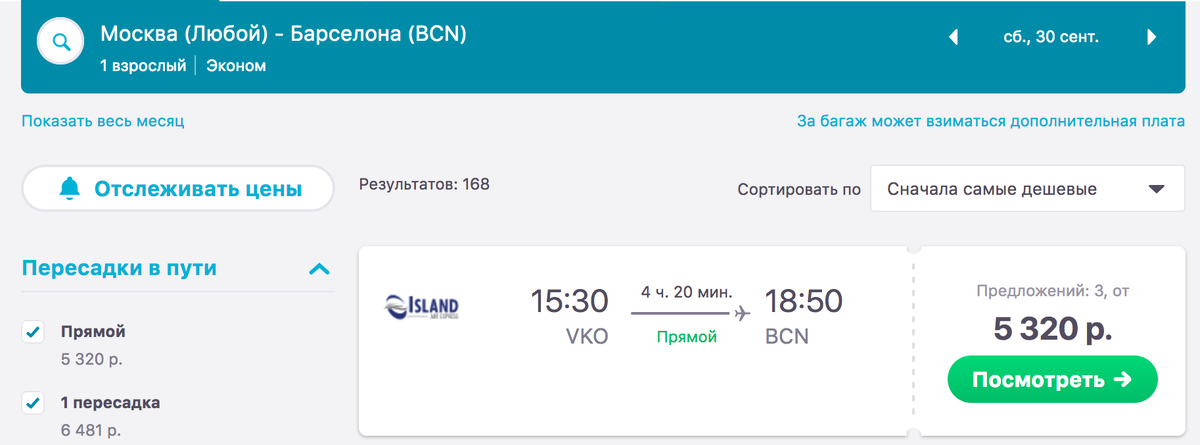Viewport: 1200px width, 445px height.
Task: Click the date сб., 30 сент.
Action: pyautogui.click(x=1051, y=38)
